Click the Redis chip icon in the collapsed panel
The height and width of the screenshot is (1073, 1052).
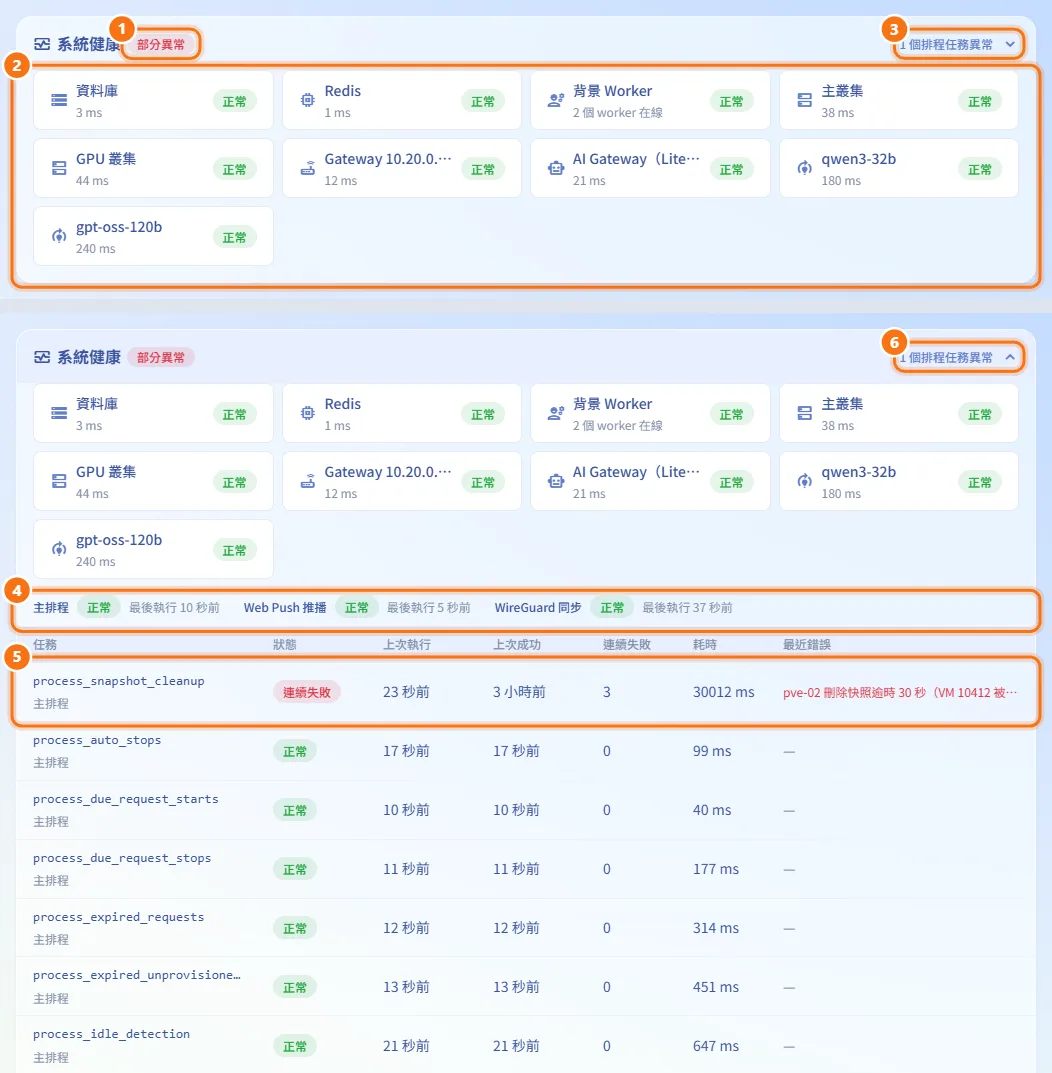click(x=308, y=101)
